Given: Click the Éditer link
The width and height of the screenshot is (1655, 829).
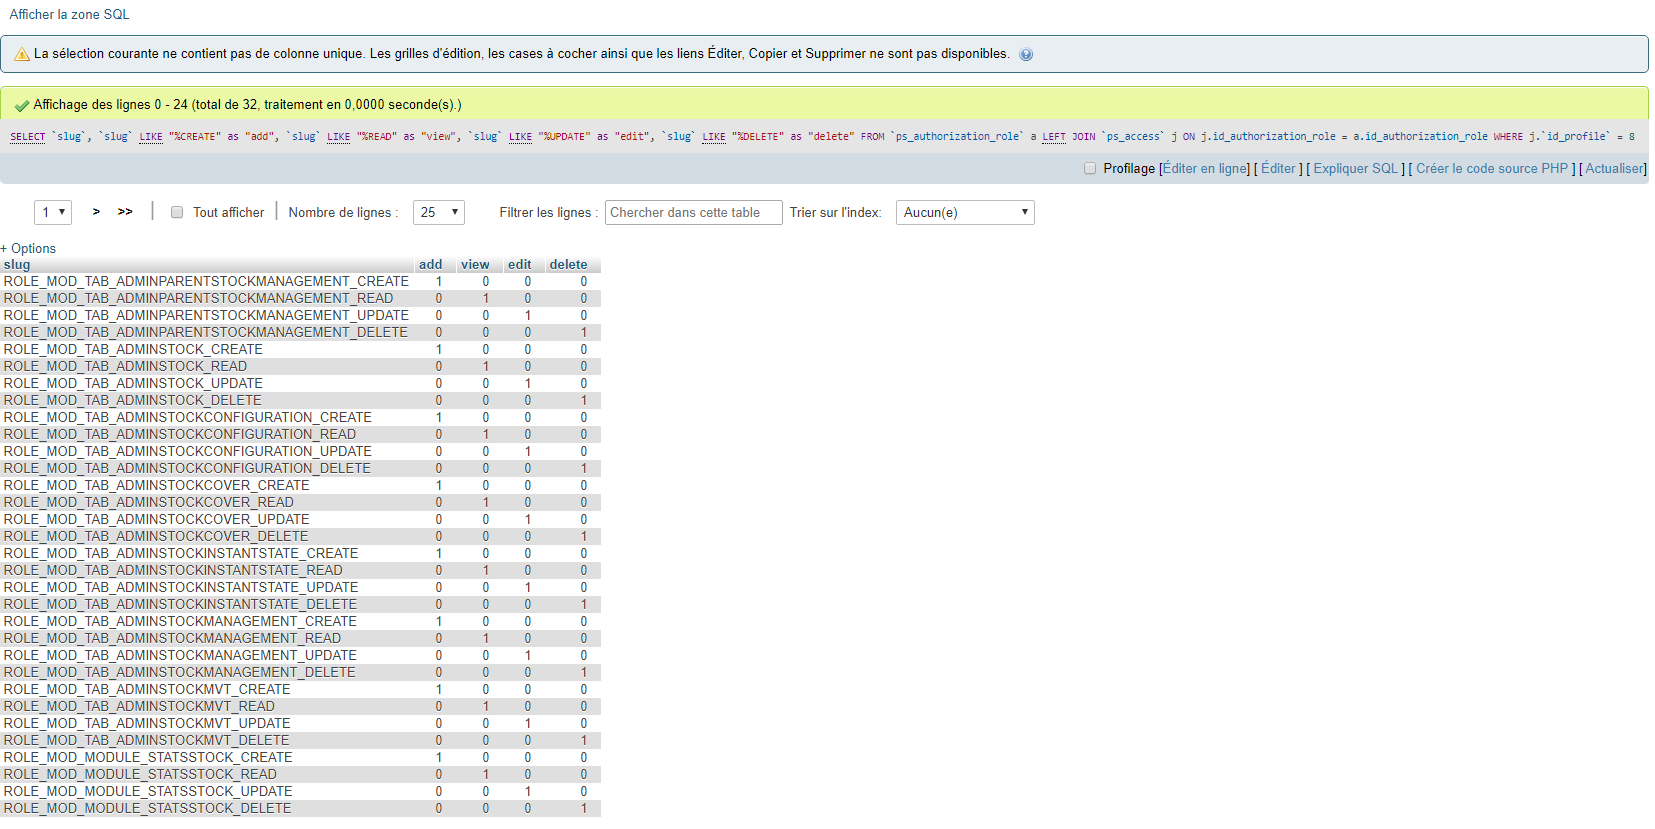Looking at the screenshot, I should coord(1278,168).
